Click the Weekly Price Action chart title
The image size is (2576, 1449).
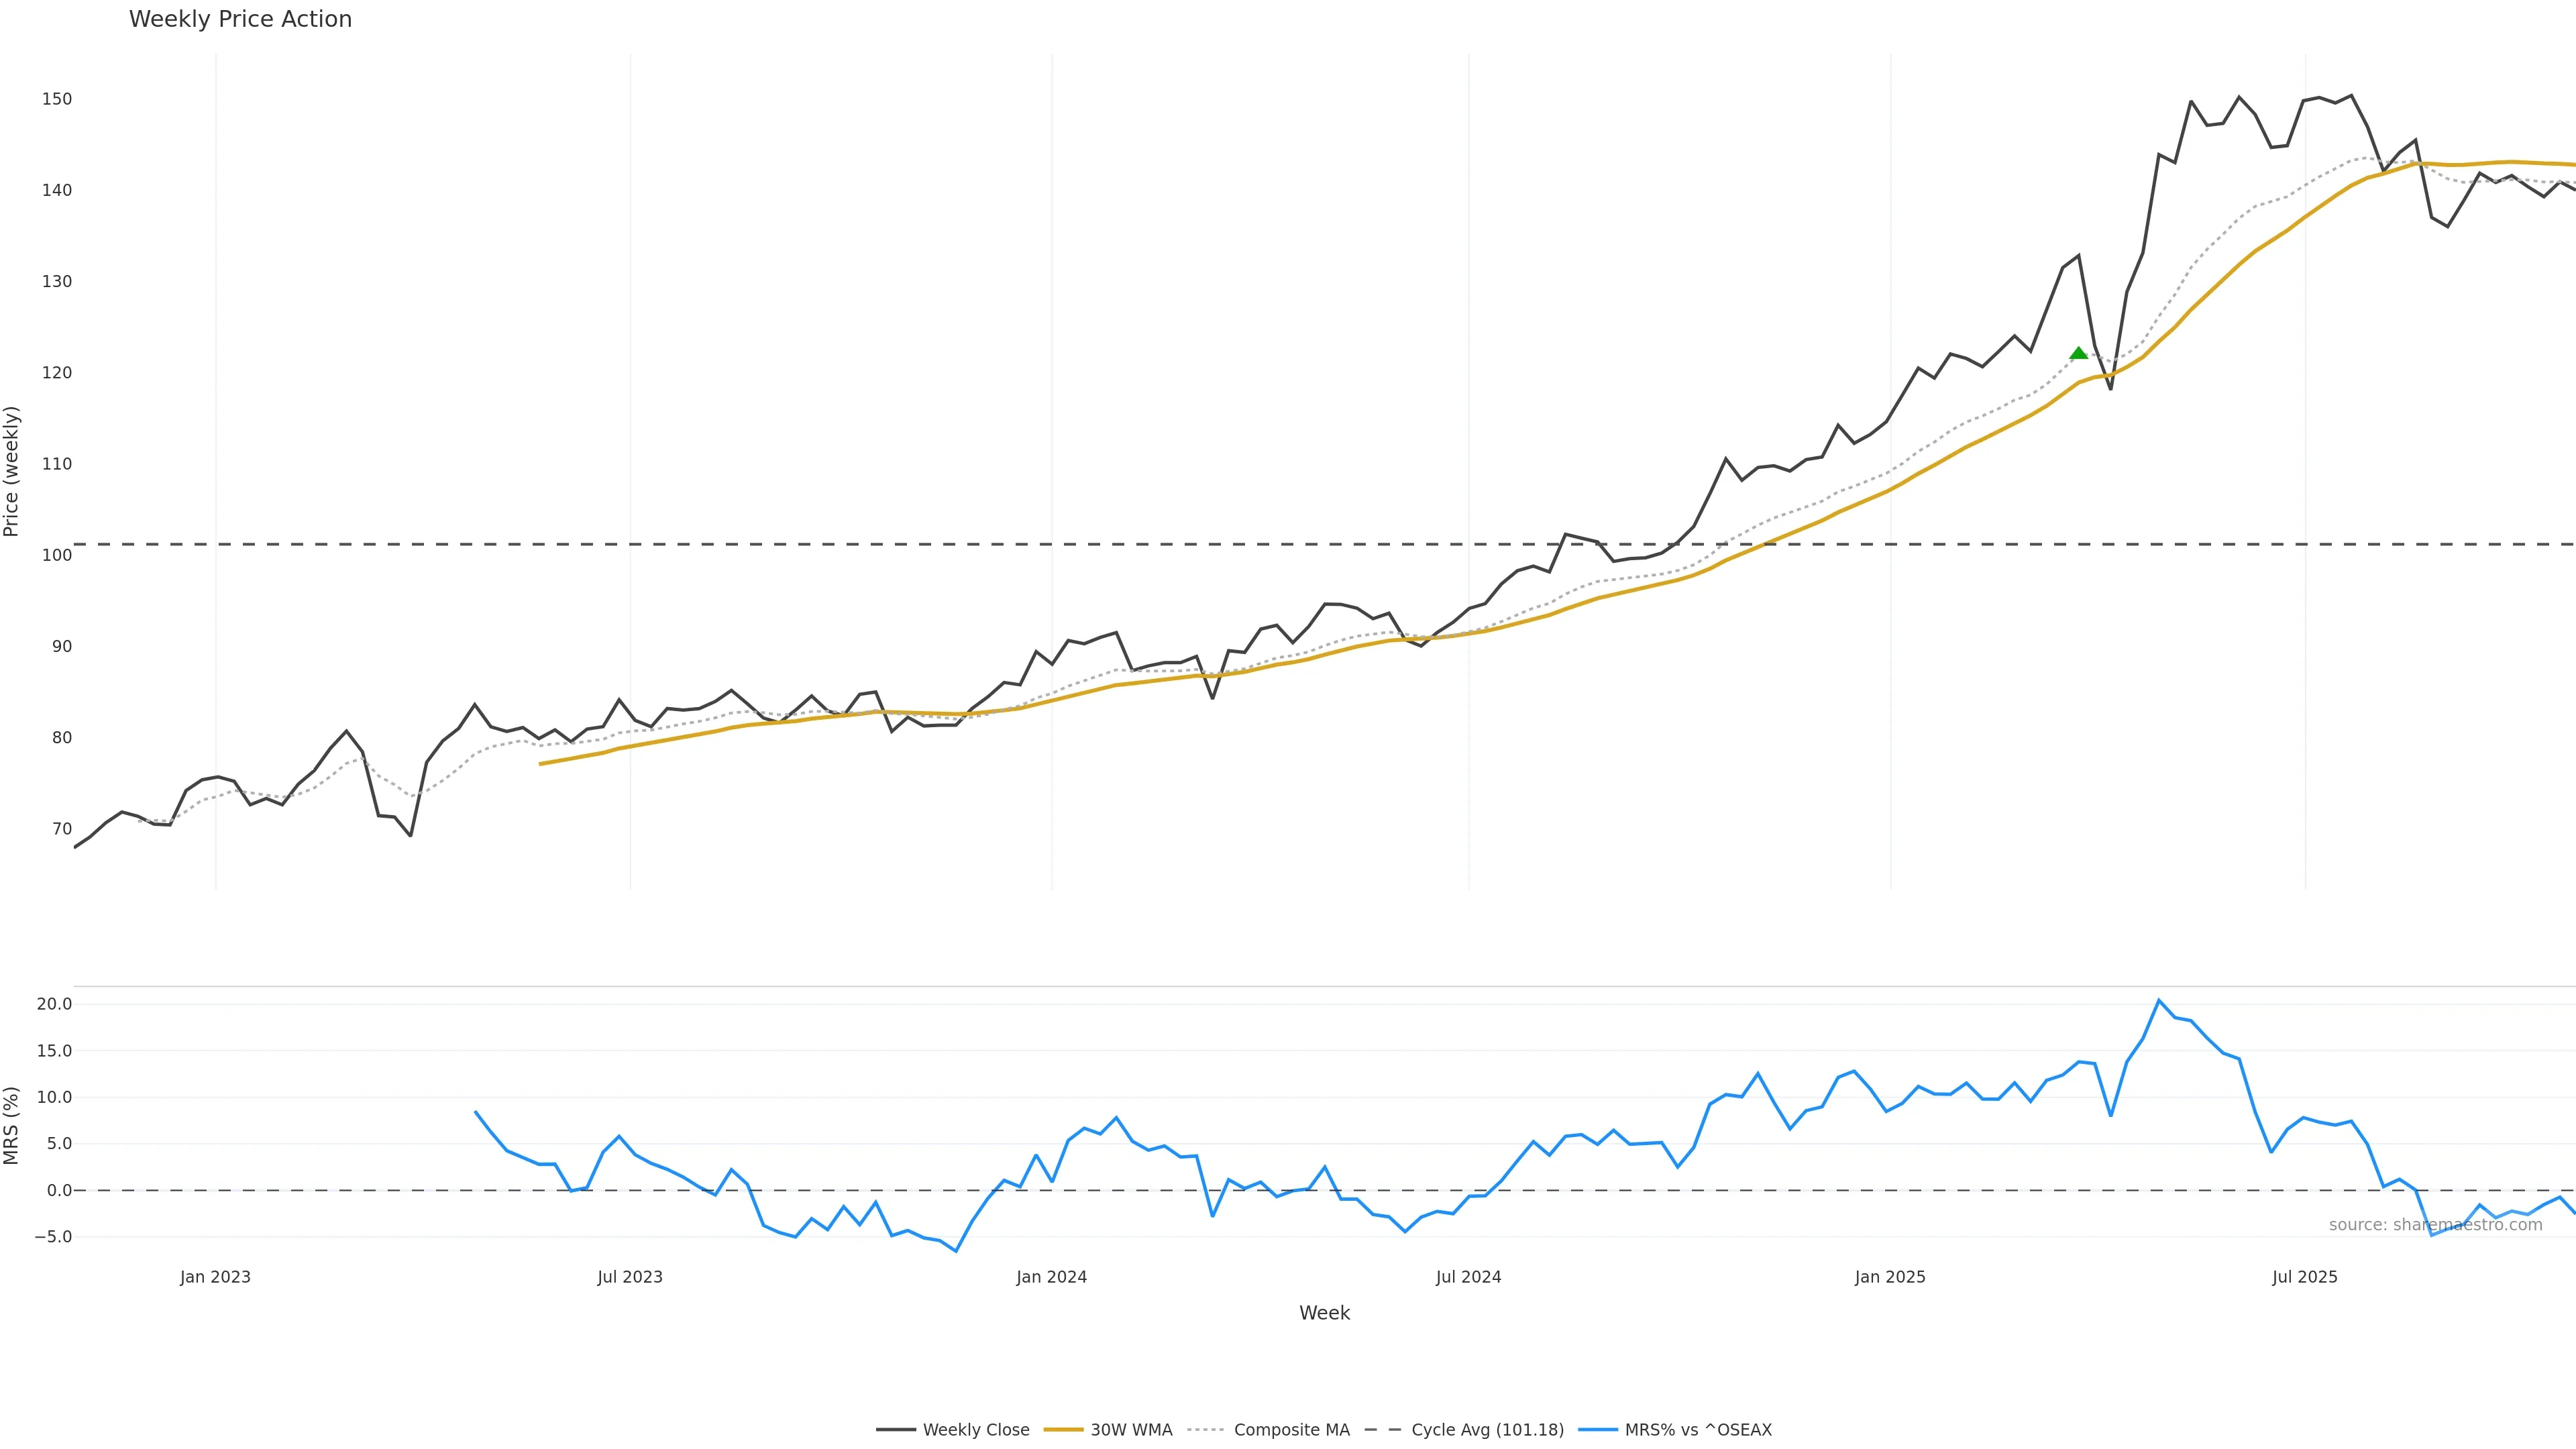pos(240,19)
